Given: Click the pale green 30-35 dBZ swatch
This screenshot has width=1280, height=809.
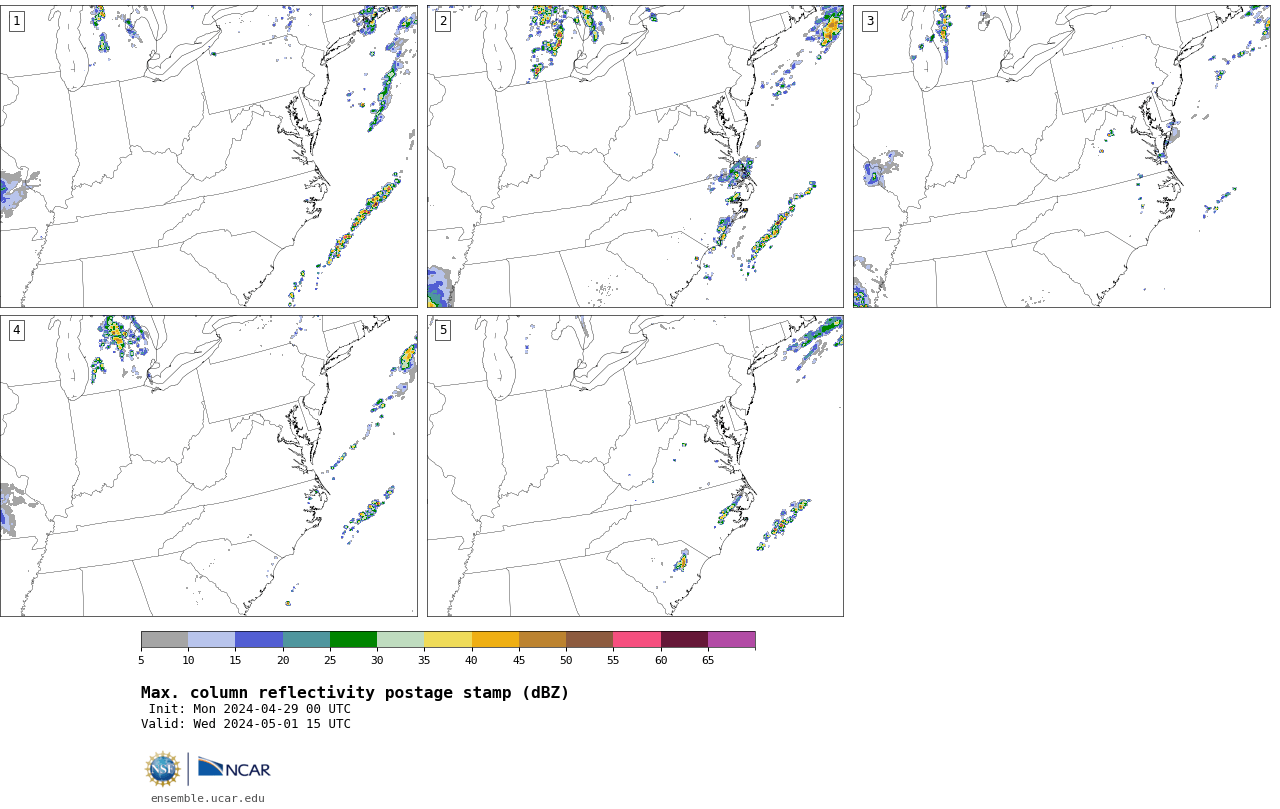Looking at the screenshot, I should point(400,640).
